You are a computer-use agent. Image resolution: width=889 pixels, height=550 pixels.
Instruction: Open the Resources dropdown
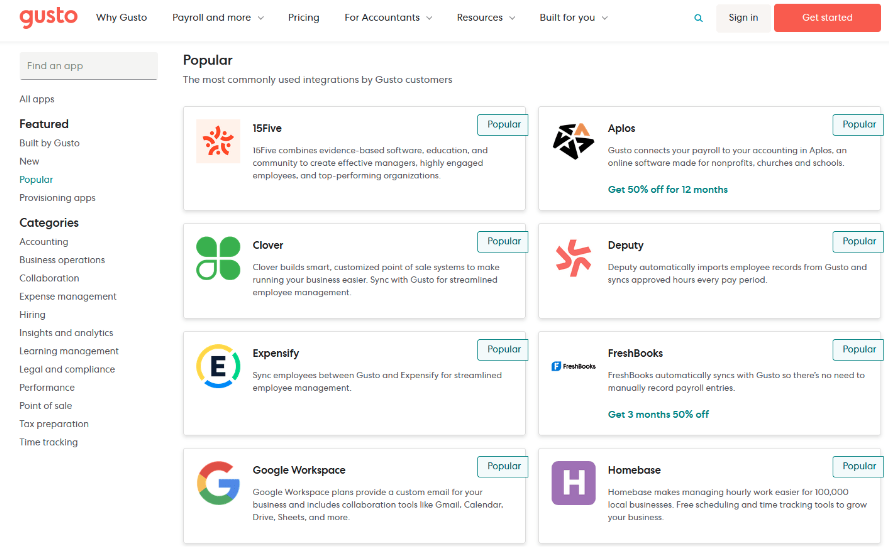pos(486,18)
